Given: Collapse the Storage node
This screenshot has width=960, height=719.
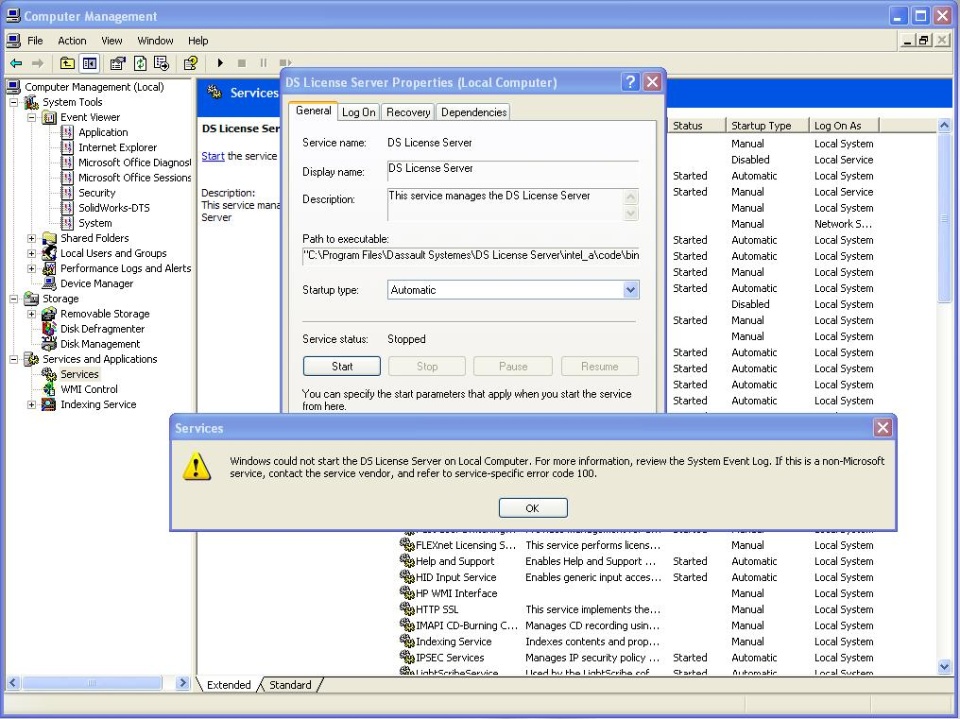Looking at the screenshot, I should click(13, 299).
